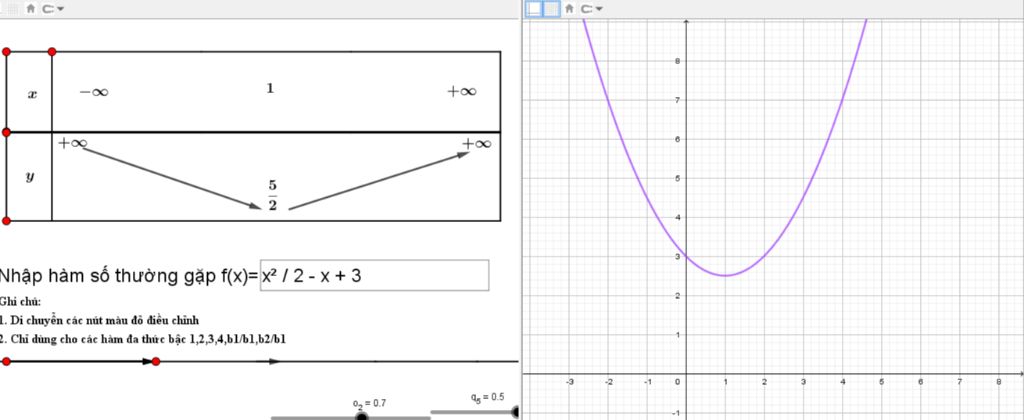Click home icon in right graphics view

coord(569,8)
